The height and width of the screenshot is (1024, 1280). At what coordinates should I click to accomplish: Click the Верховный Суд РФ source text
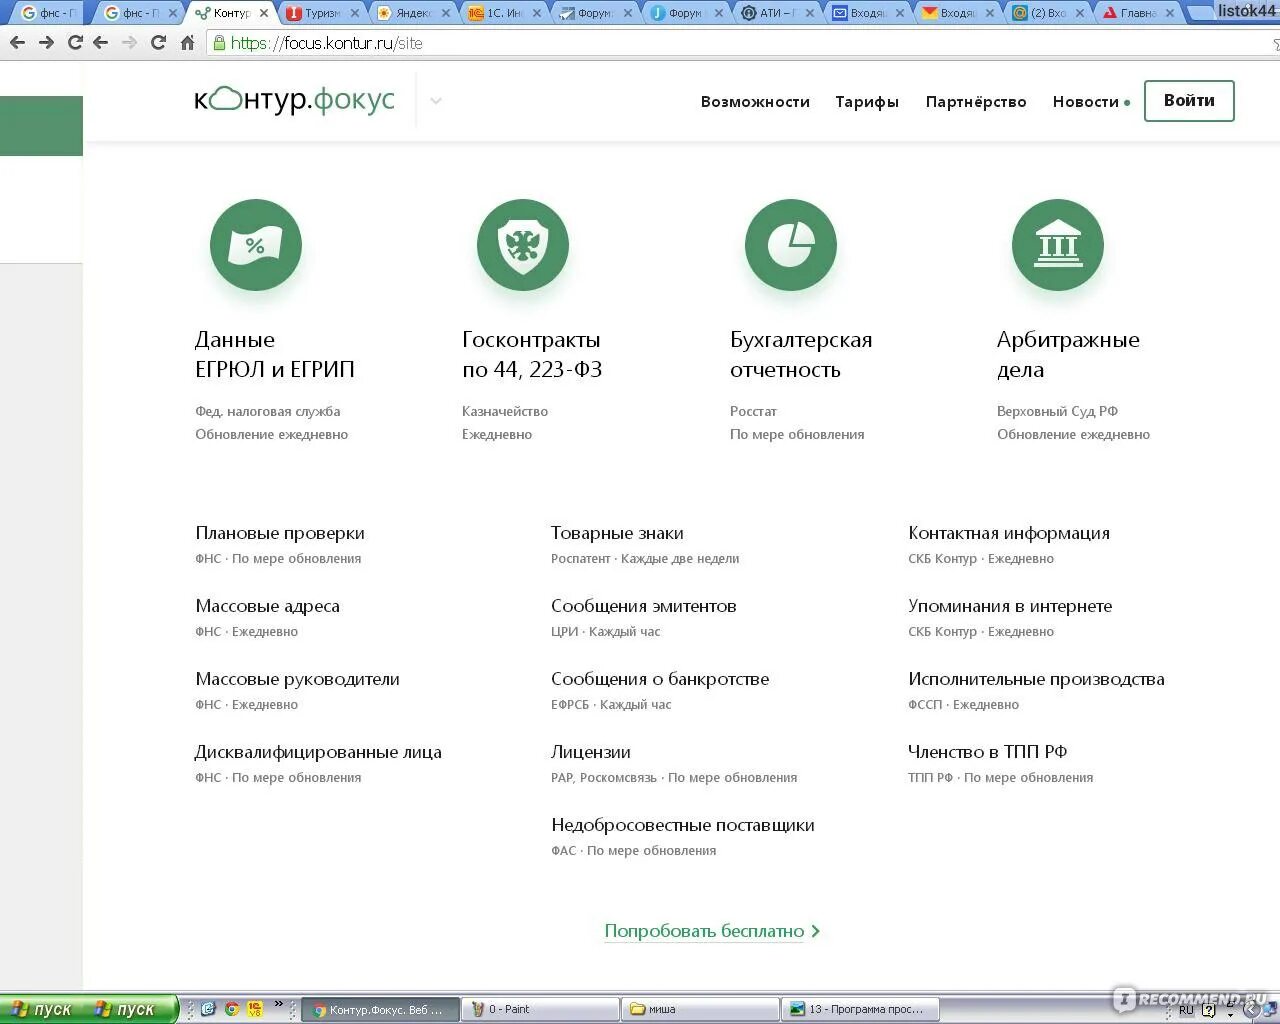point(1057,411)
